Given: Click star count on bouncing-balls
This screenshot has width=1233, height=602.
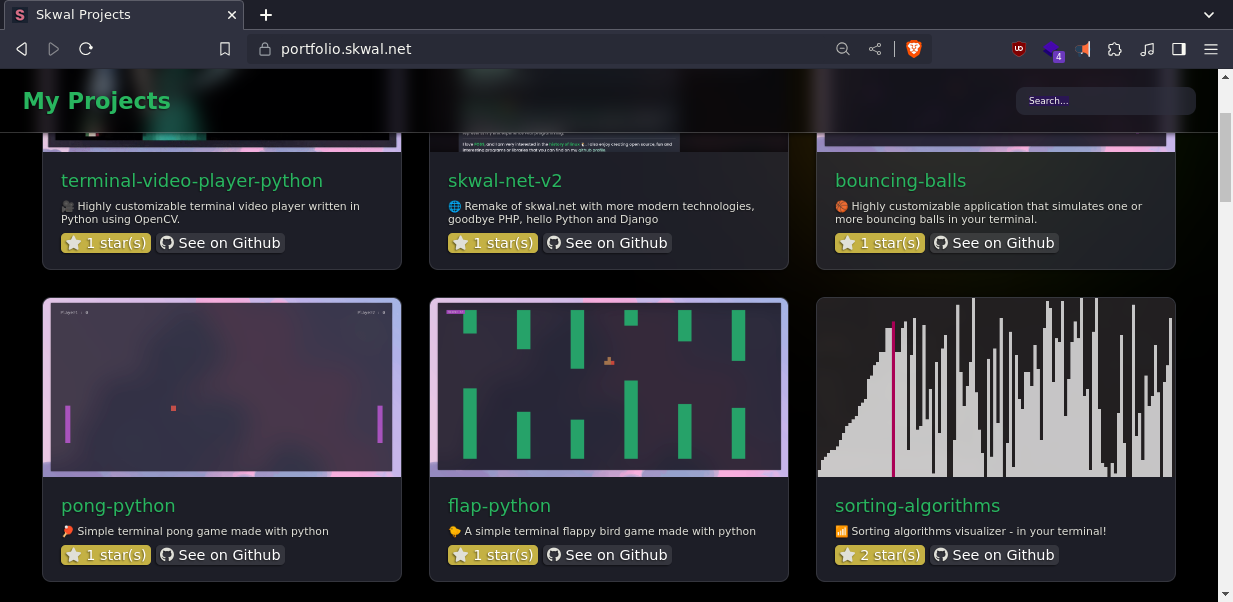Looking at the screenshot, I should click(880, 243).
